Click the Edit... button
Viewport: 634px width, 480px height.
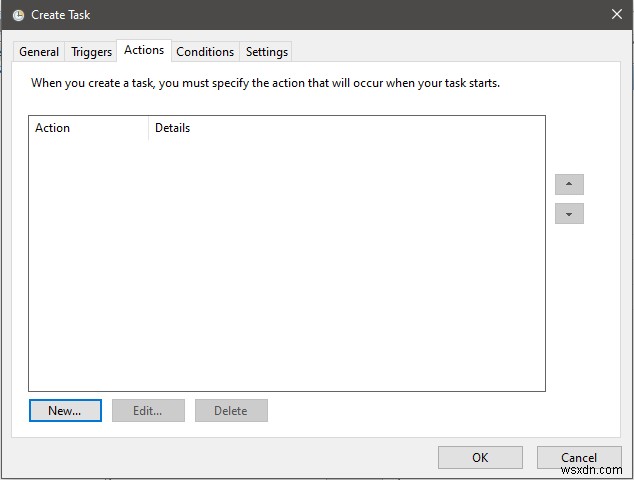(x=148, y=410)
